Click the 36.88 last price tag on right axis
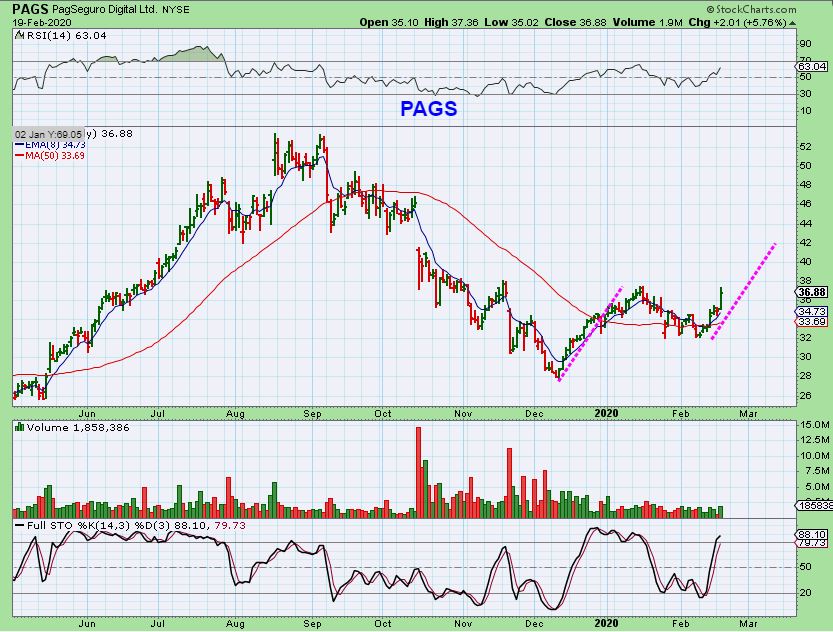Screen dimensions: 833x632 pyautogui.click(x=813, y=292)
